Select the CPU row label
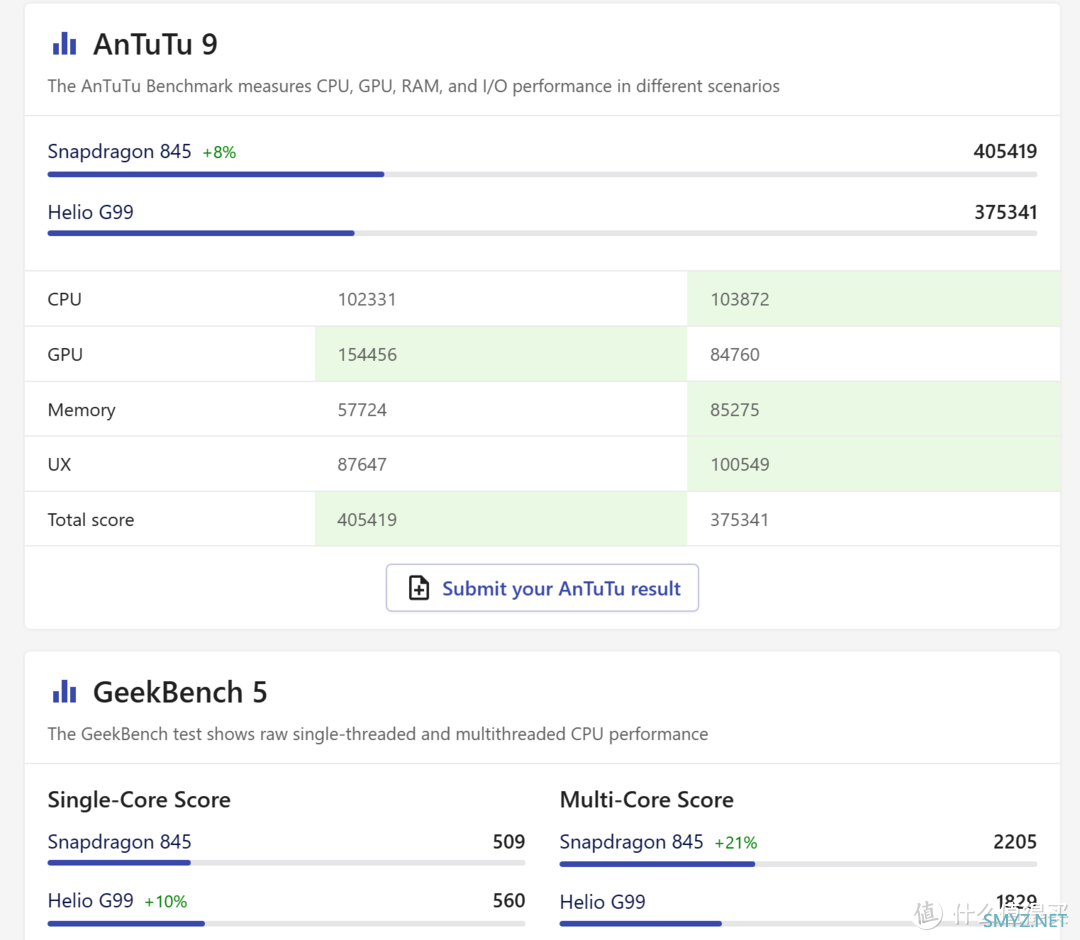Image resolution: width=1080 pixels, height=940 pixels. [65, 300]
